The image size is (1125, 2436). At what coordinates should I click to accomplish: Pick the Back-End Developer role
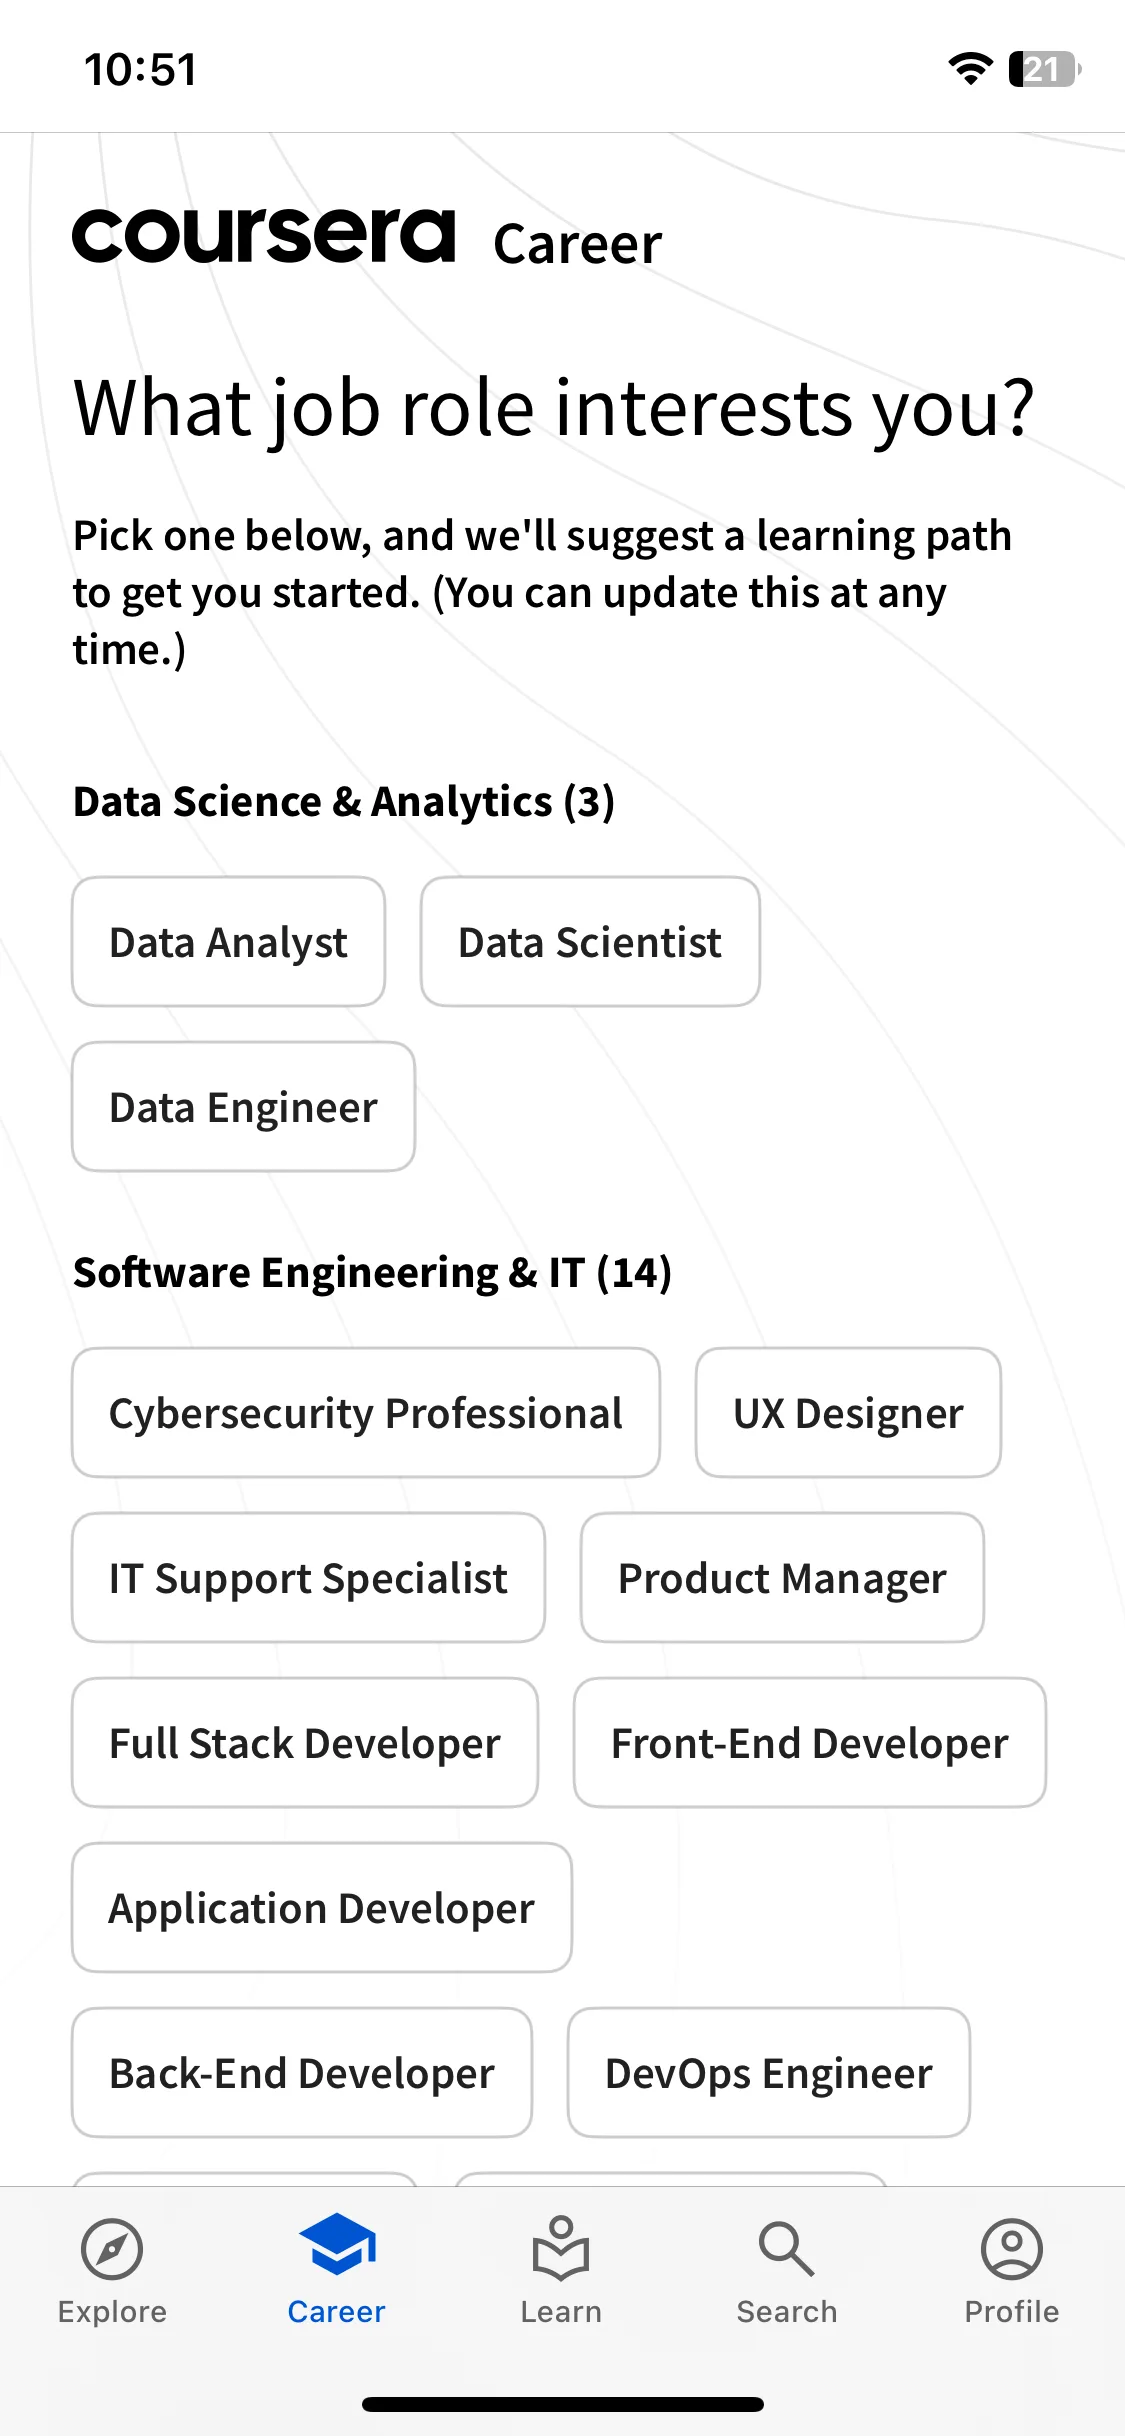(x=302, y=2073)
